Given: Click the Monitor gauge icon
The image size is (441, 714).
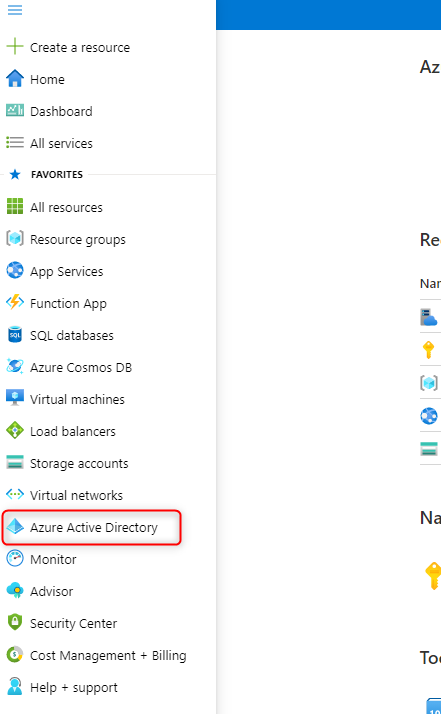Looking at the screenshot, I should (15, 558).
